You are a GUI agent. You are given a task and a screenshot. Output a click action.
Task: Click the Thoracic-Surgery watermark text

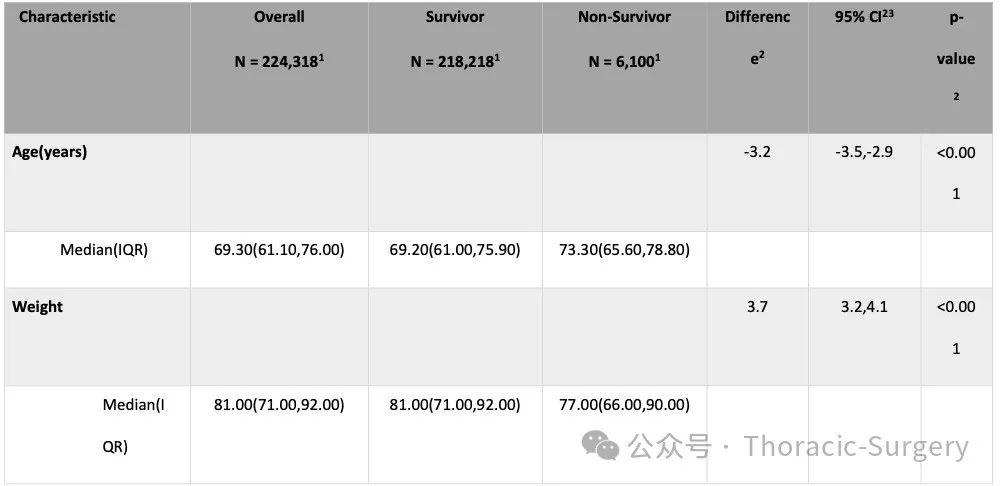tap(856, 446)
